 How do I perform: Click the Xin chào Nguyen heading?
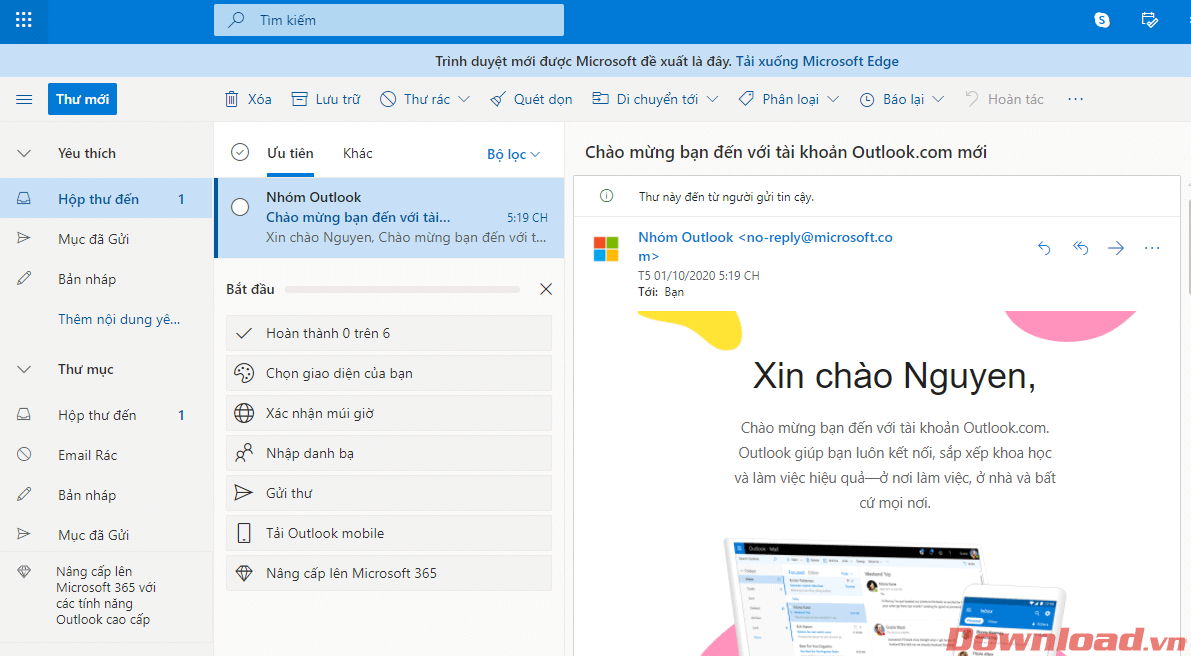895,376
